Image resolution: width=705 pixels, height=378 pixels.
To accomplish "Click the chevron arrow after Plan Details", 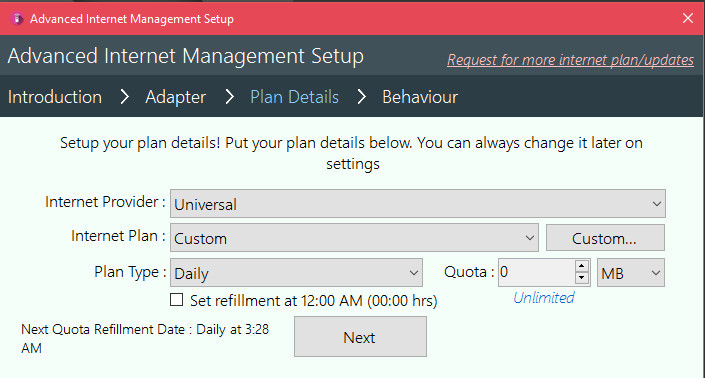I will point(361,97).
